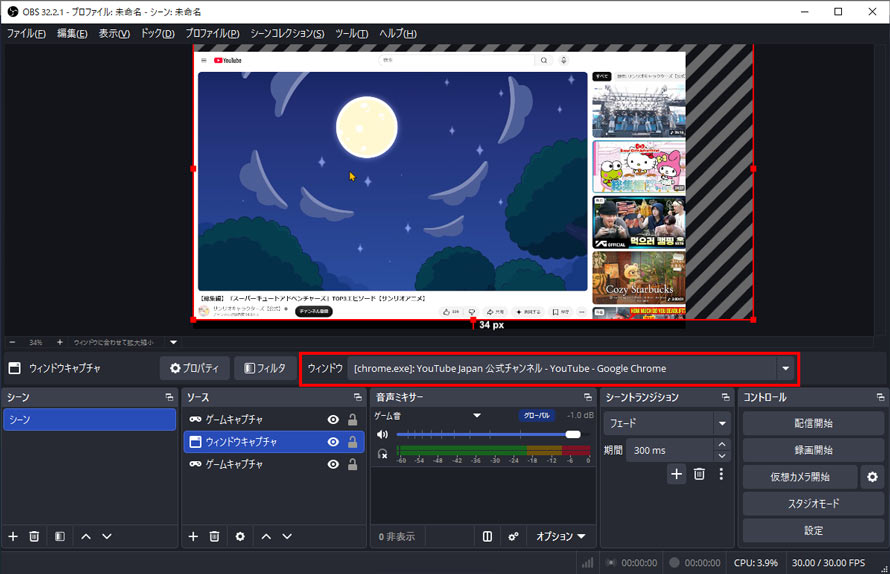Open the ドック menu
The image size is (890, 574).
[157, 33]
